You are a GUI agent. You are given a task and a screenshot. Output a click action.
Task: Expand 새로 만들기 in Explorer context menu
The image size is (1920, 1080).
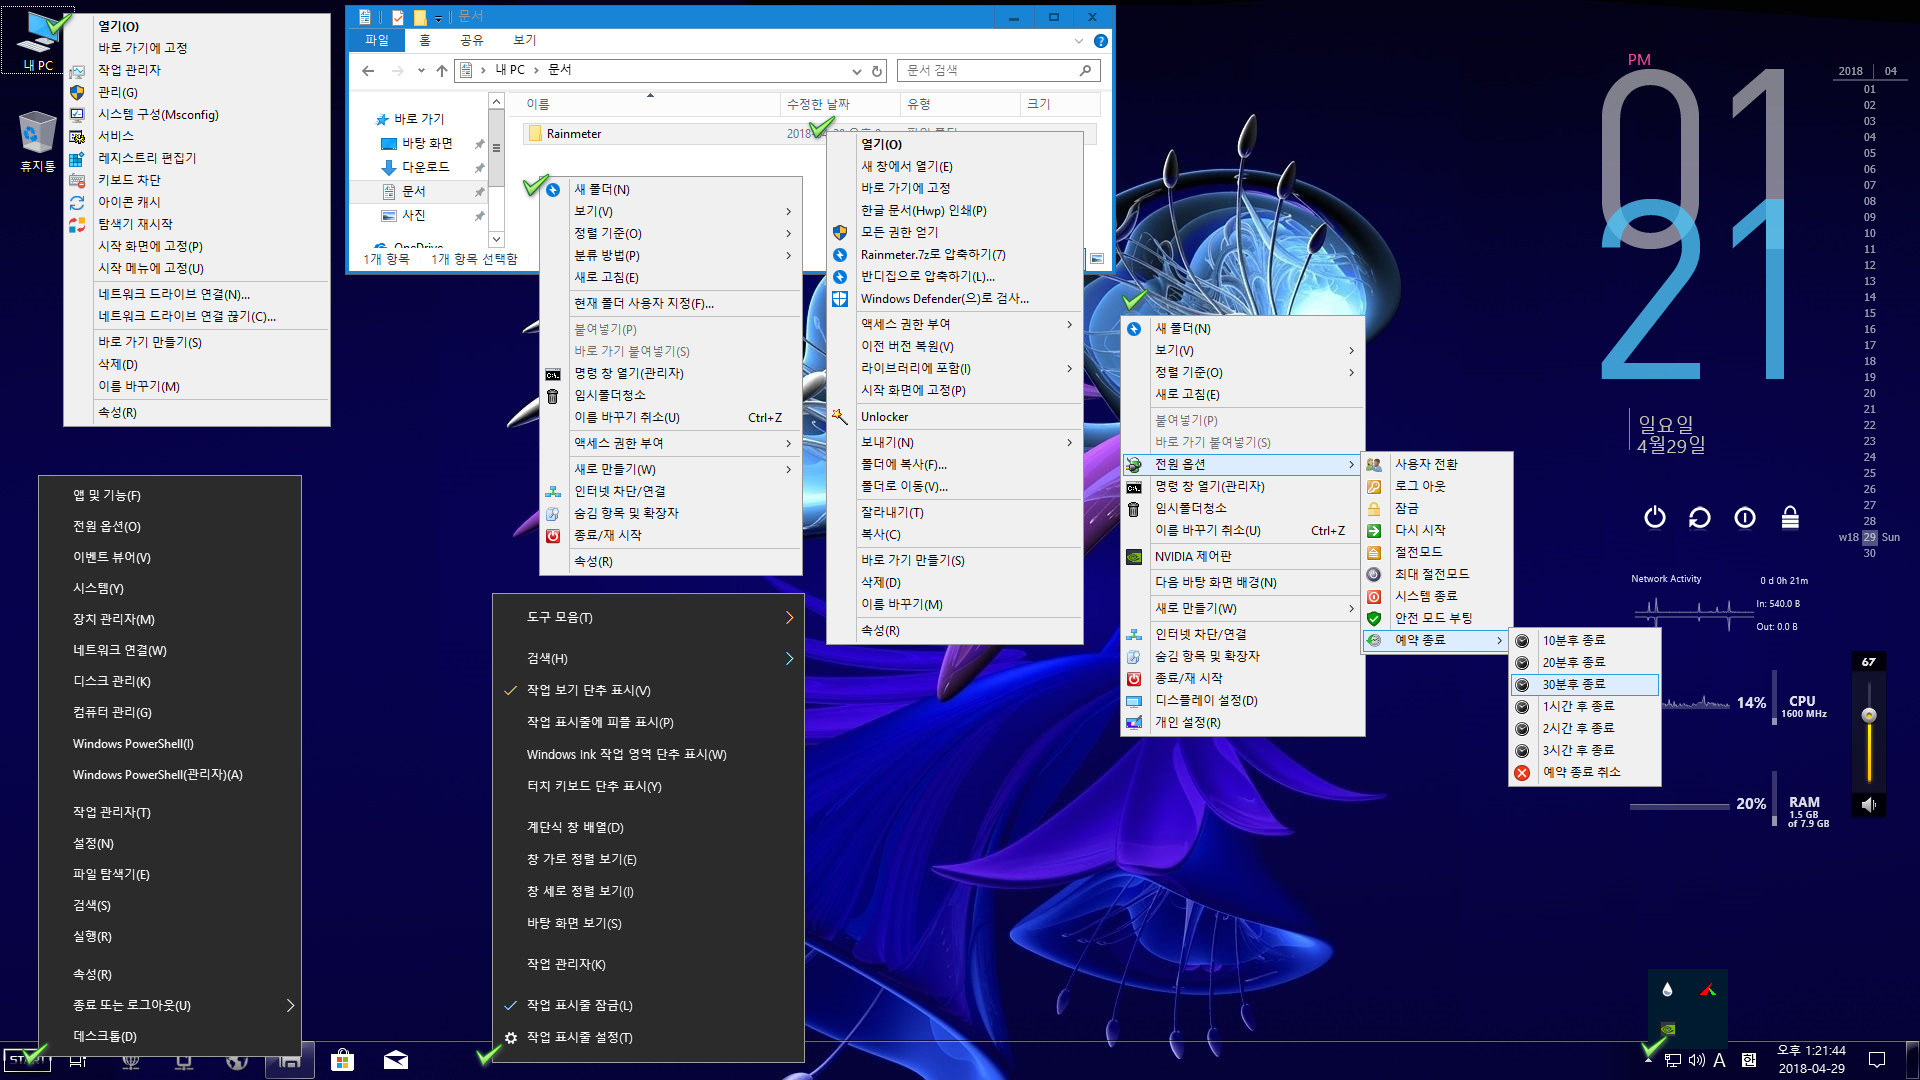click(670, 469)
